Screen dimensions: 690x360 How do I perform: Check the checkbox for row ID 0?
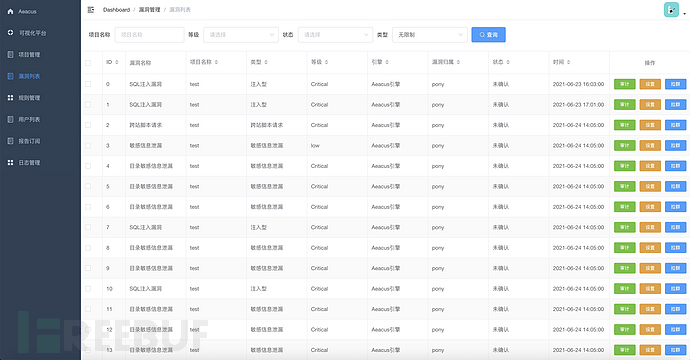88,84
